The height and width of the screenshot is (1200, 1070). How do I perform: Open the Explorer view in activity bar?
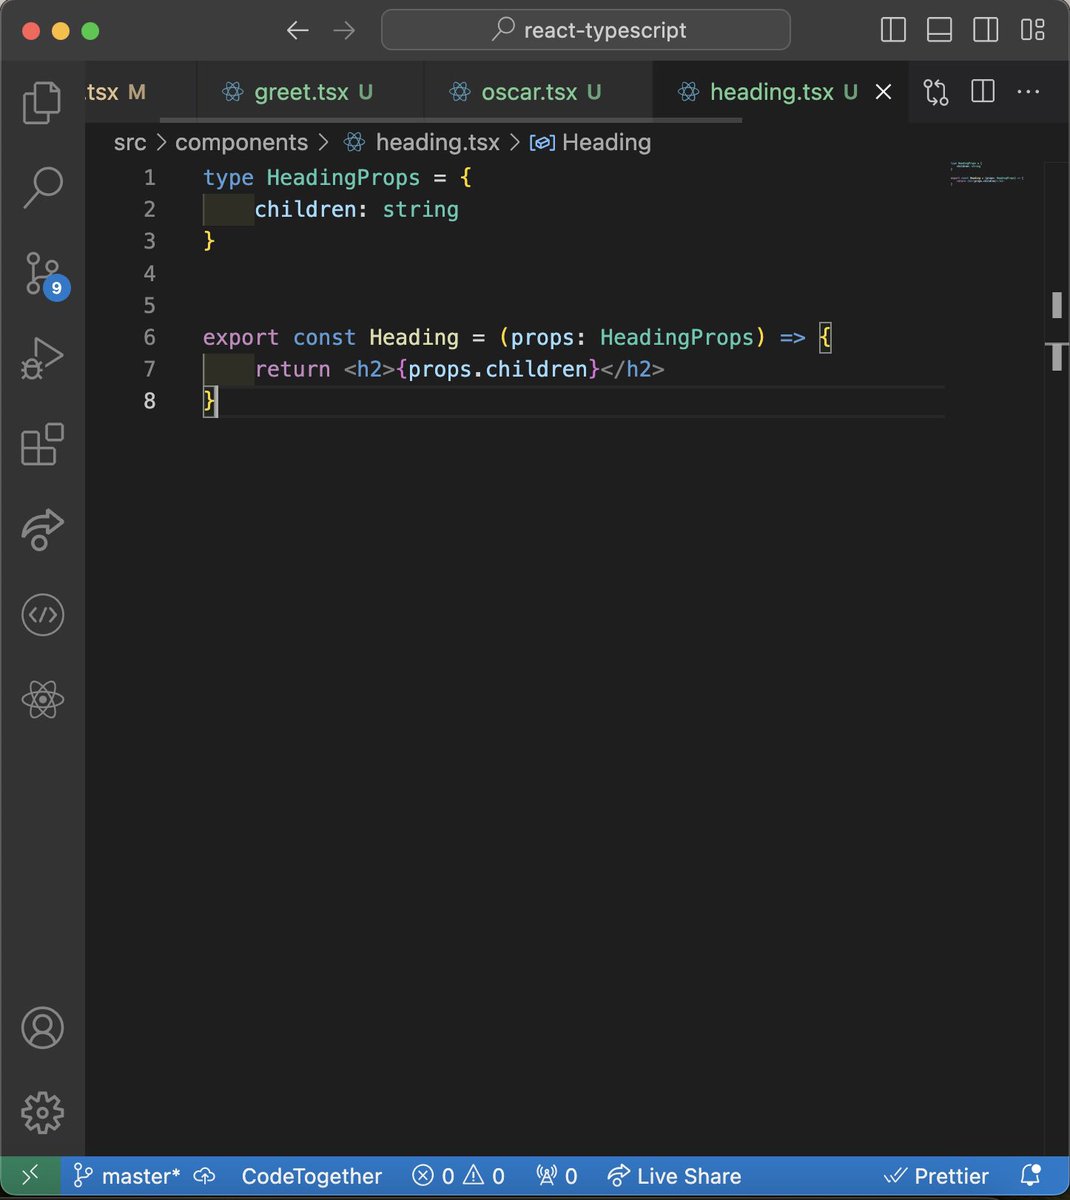[x=42, y=103]
